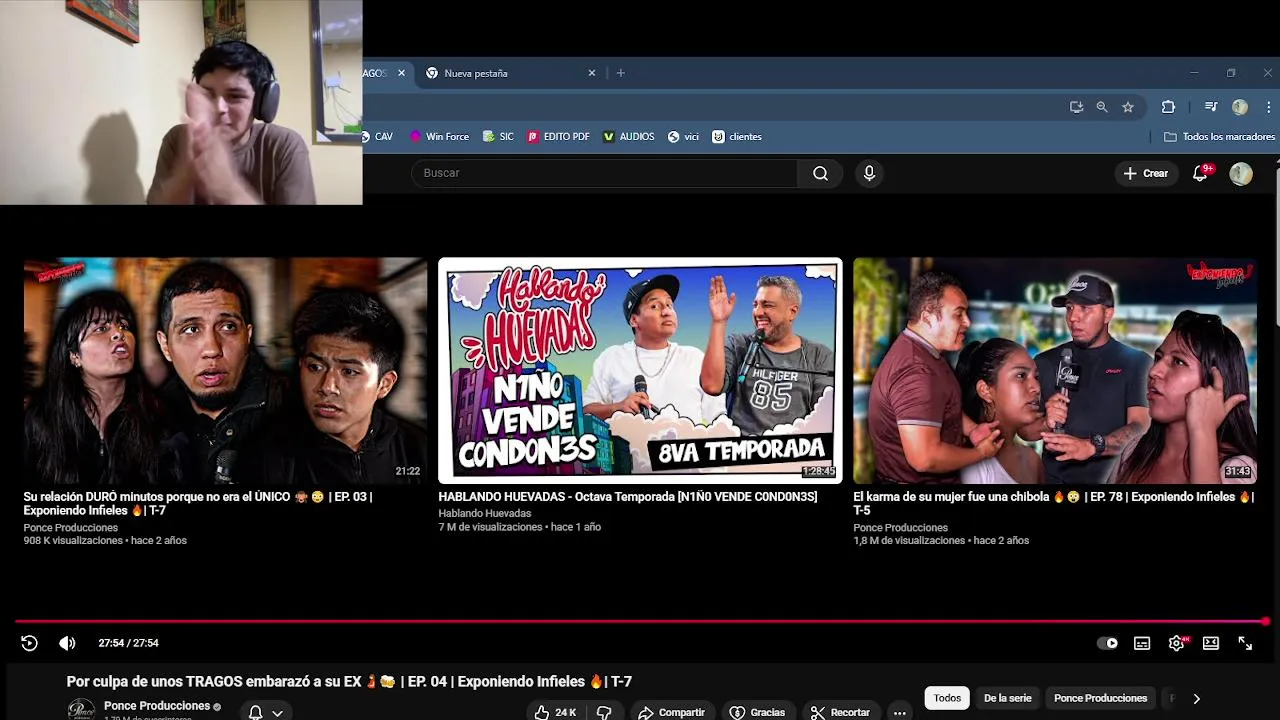Viewport: 1280px width, 720px height.
Task: Play the HABLANDO HUEVADAS suggested video thumbnail
Action: coord(640,370)
